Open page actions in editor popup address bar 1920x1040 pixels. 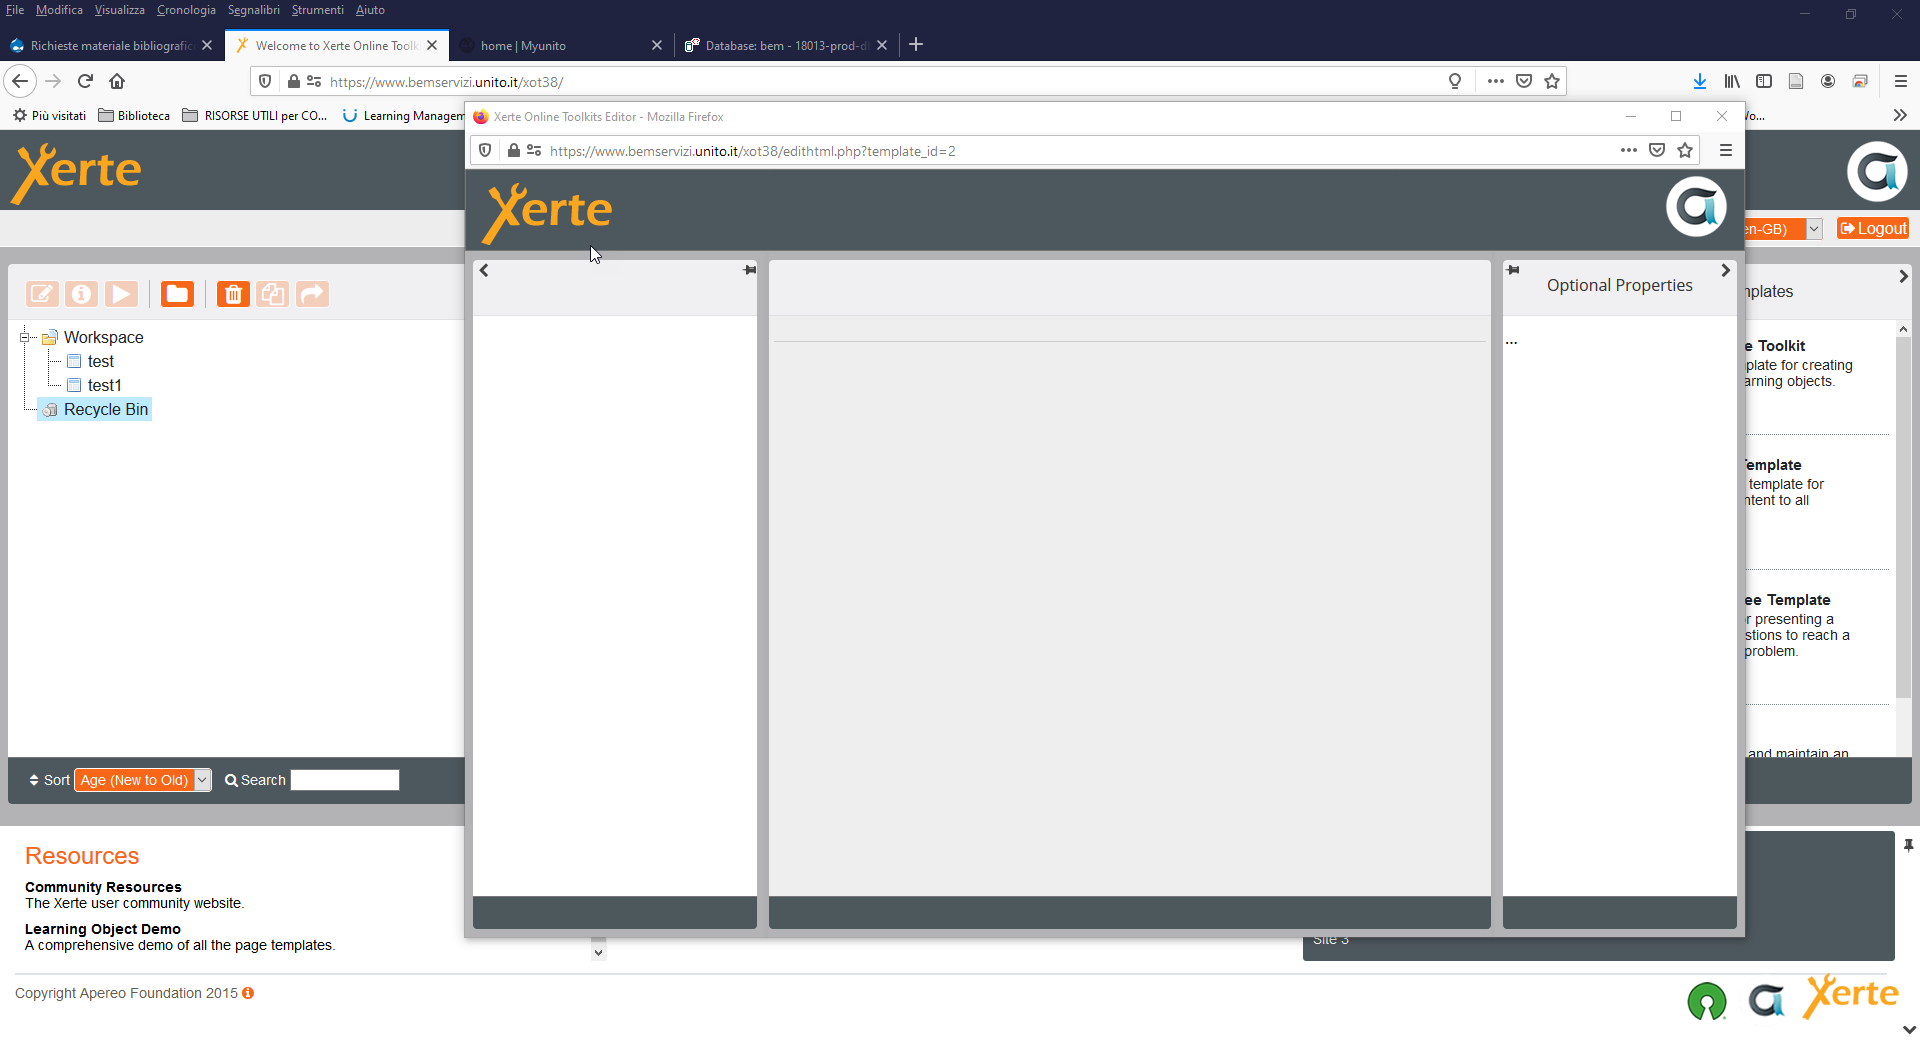(1629, 150)
